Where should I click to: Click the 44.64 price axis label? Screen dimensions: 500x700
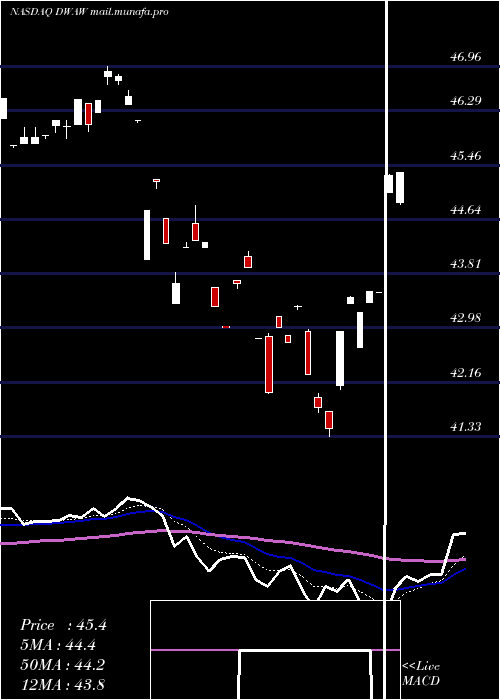(466, 209)
